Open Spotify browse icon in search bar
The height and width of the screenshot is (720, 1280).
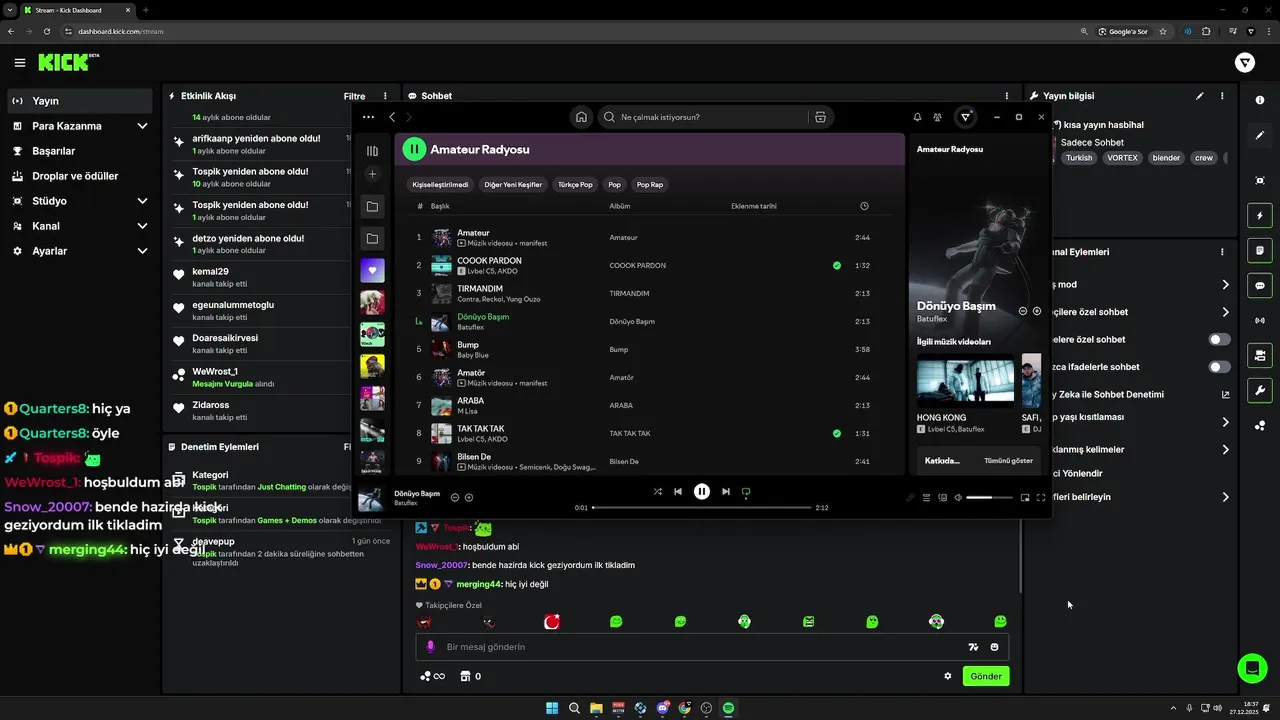point(820,117)
